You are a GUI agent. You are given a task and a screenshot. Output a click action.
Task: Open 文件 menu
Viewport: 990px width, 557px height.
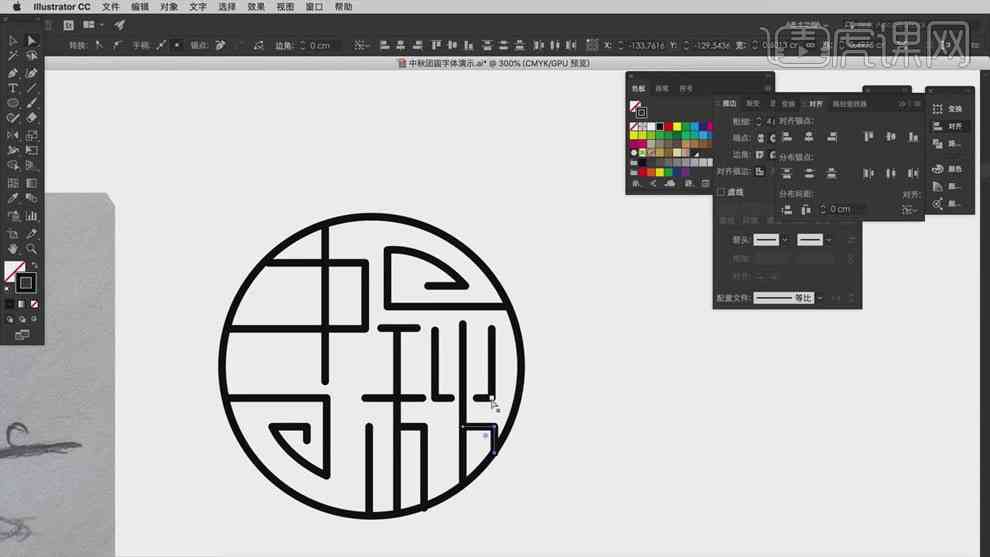click(x=110, y=6)
